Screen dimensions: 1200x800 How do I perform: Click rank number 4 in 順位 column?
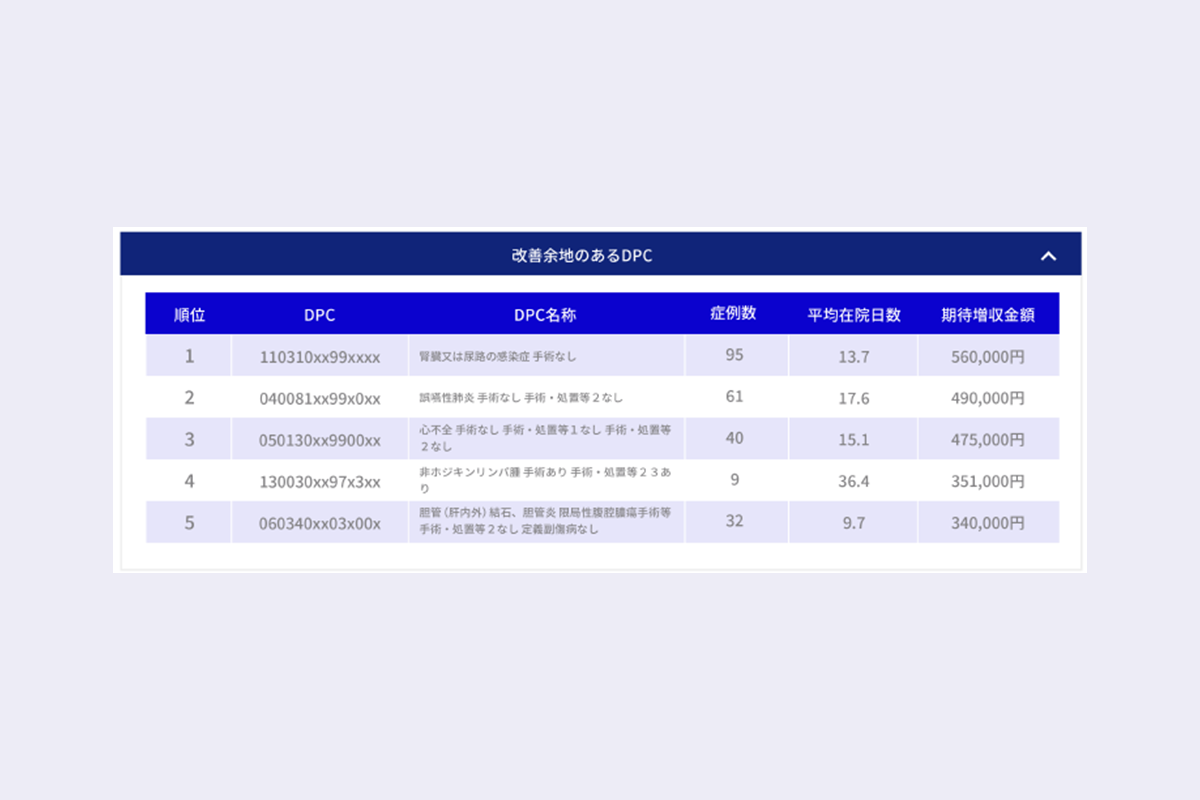pos(189,481)
